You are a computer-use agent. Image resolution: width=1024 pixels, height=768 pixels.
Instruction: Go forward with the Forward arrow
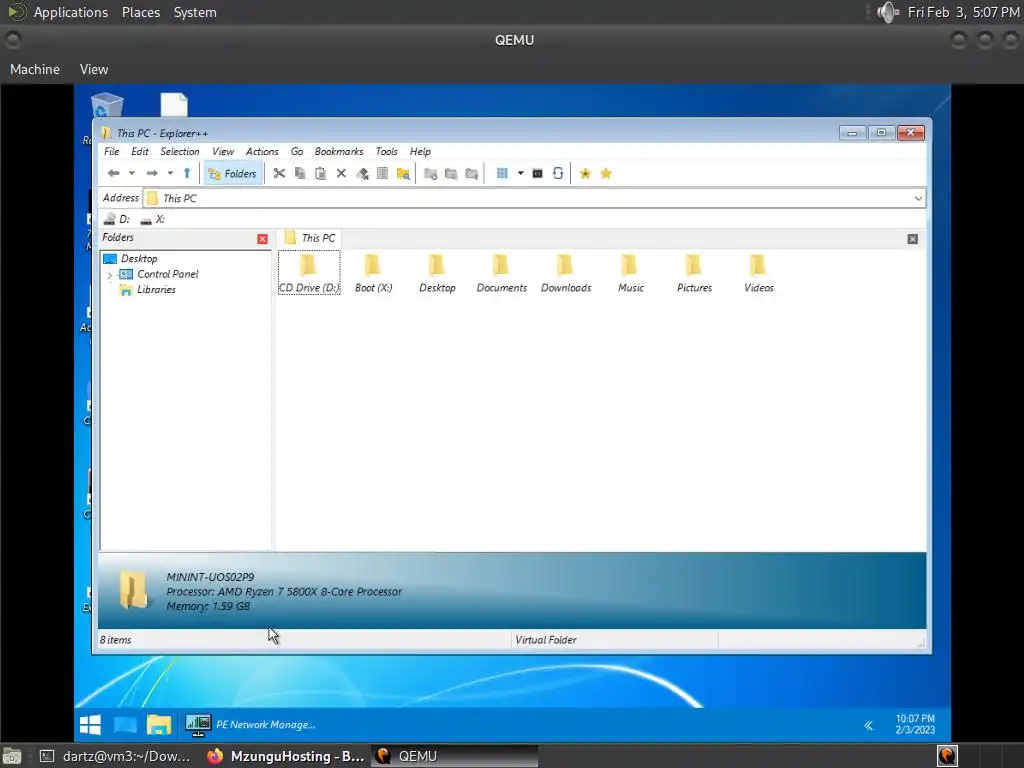152,174
